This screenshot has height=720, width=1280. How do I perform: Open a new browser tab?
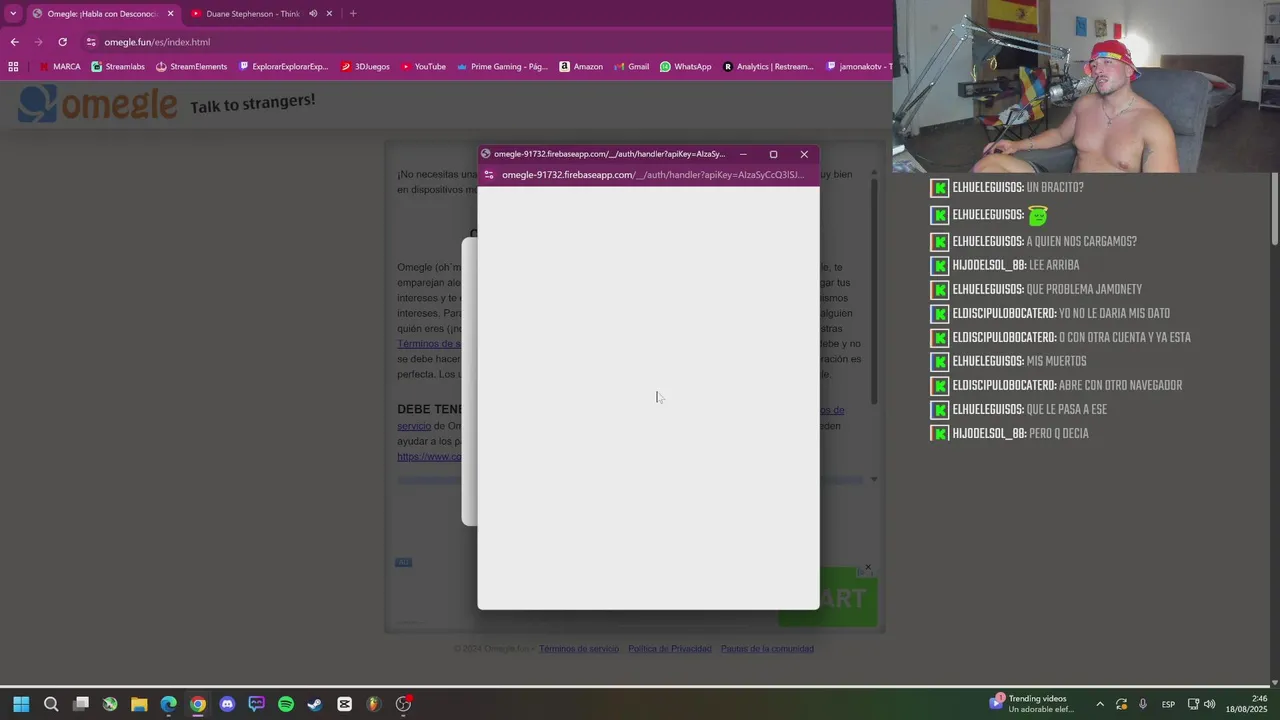click(353, 13)
